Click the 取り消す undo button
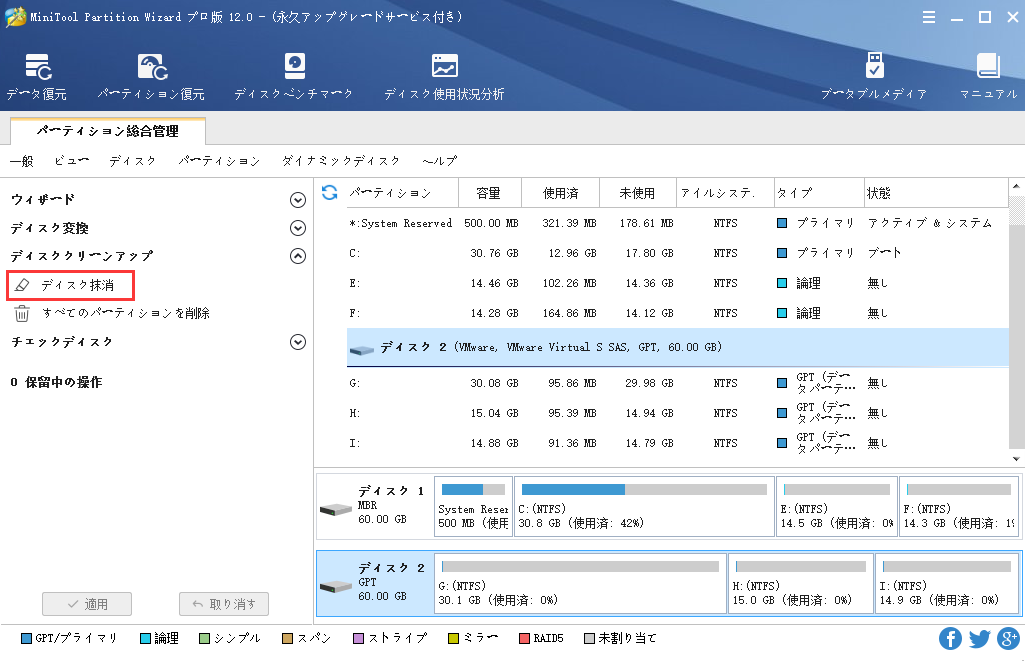Image resolution: width=1025 pixels, height=661 pixels. point(224,604)
